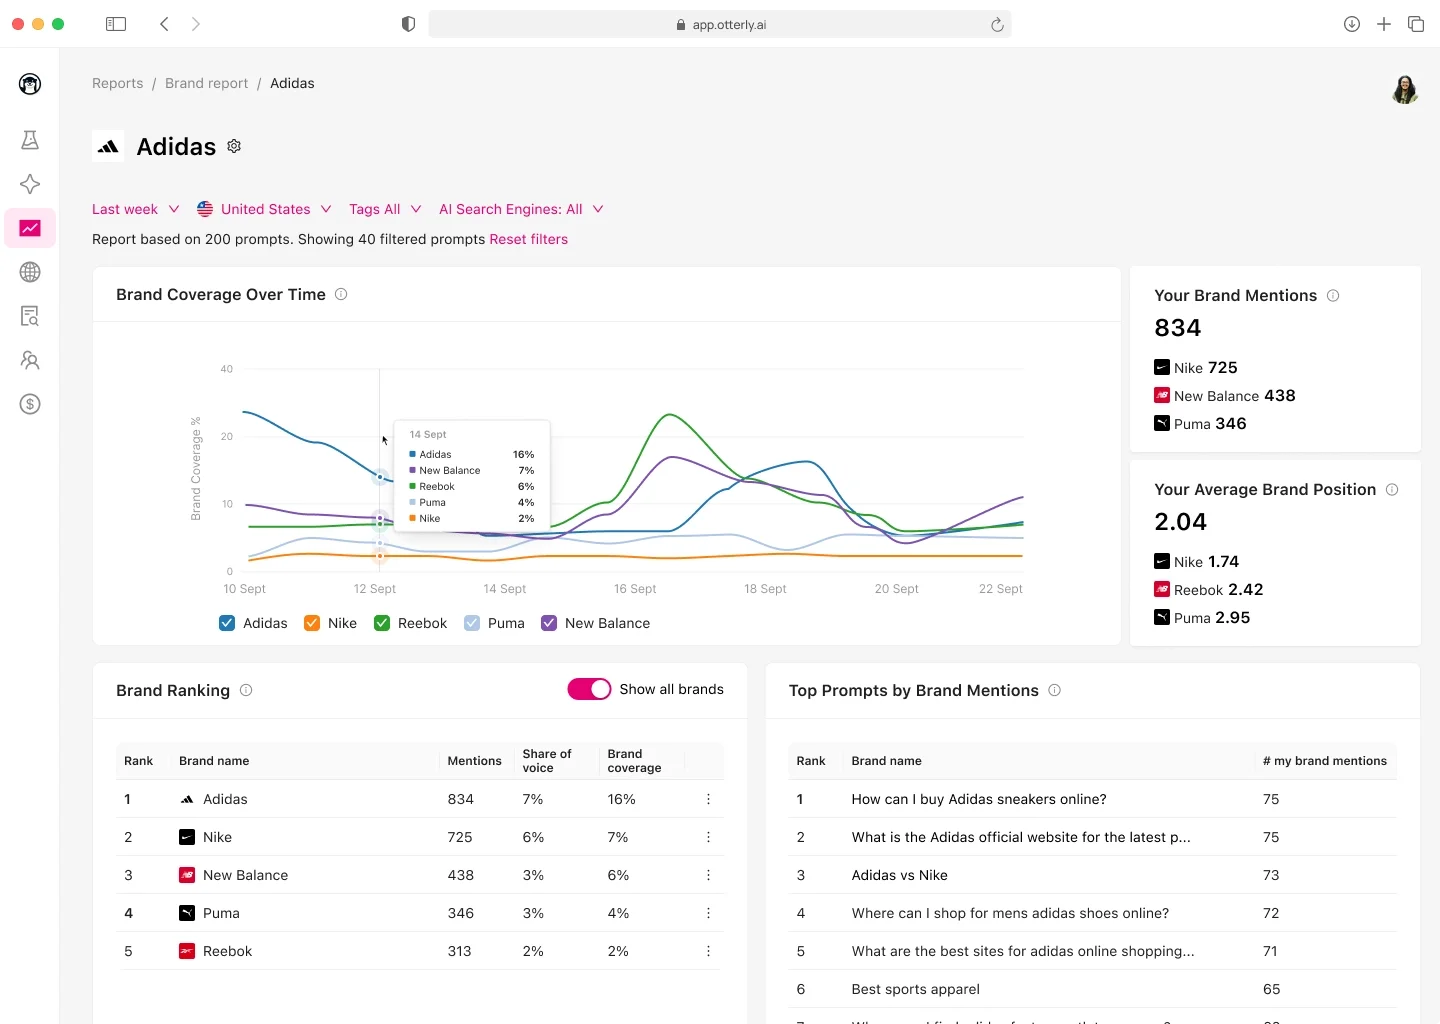The width and height of the screenshot is (1440, 1024).
Task: Select the sparkle icon in the sidebar
Action: [x=30, y=184]
